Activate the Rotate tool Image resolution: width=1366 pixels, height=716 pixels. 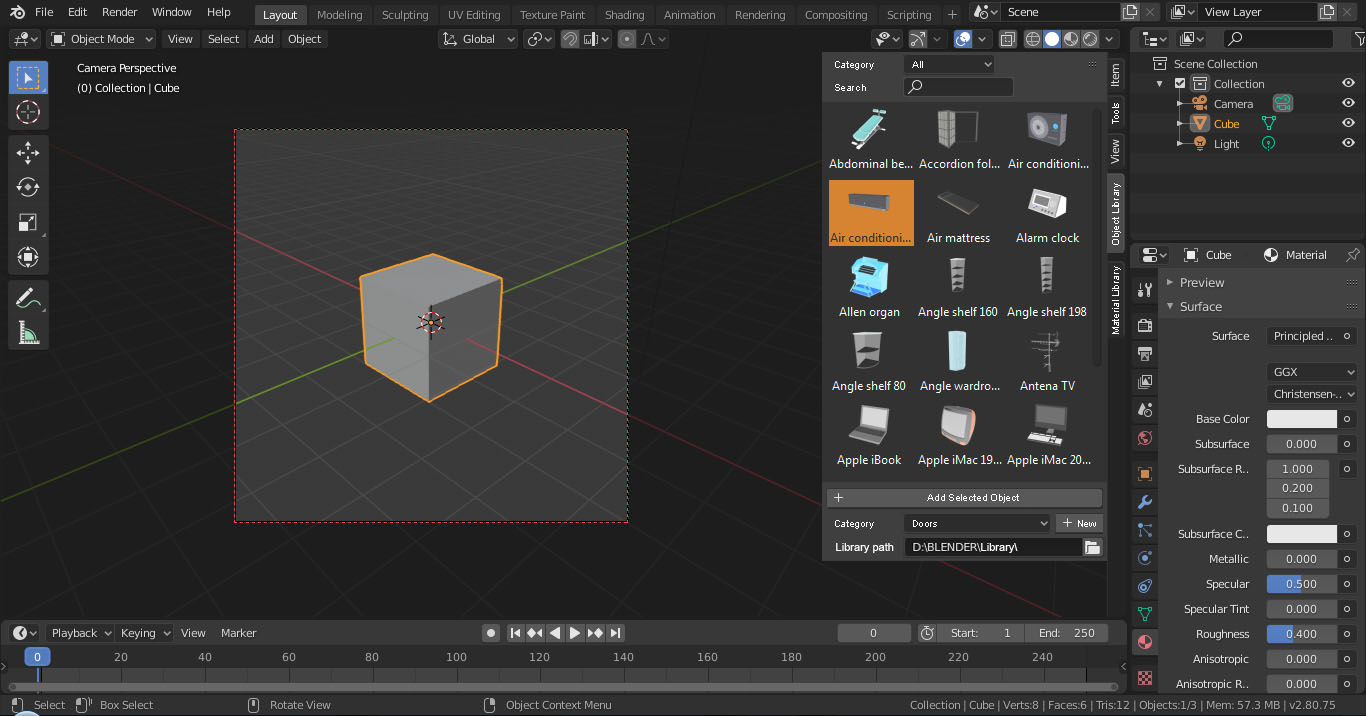click(x=28, y=187)
